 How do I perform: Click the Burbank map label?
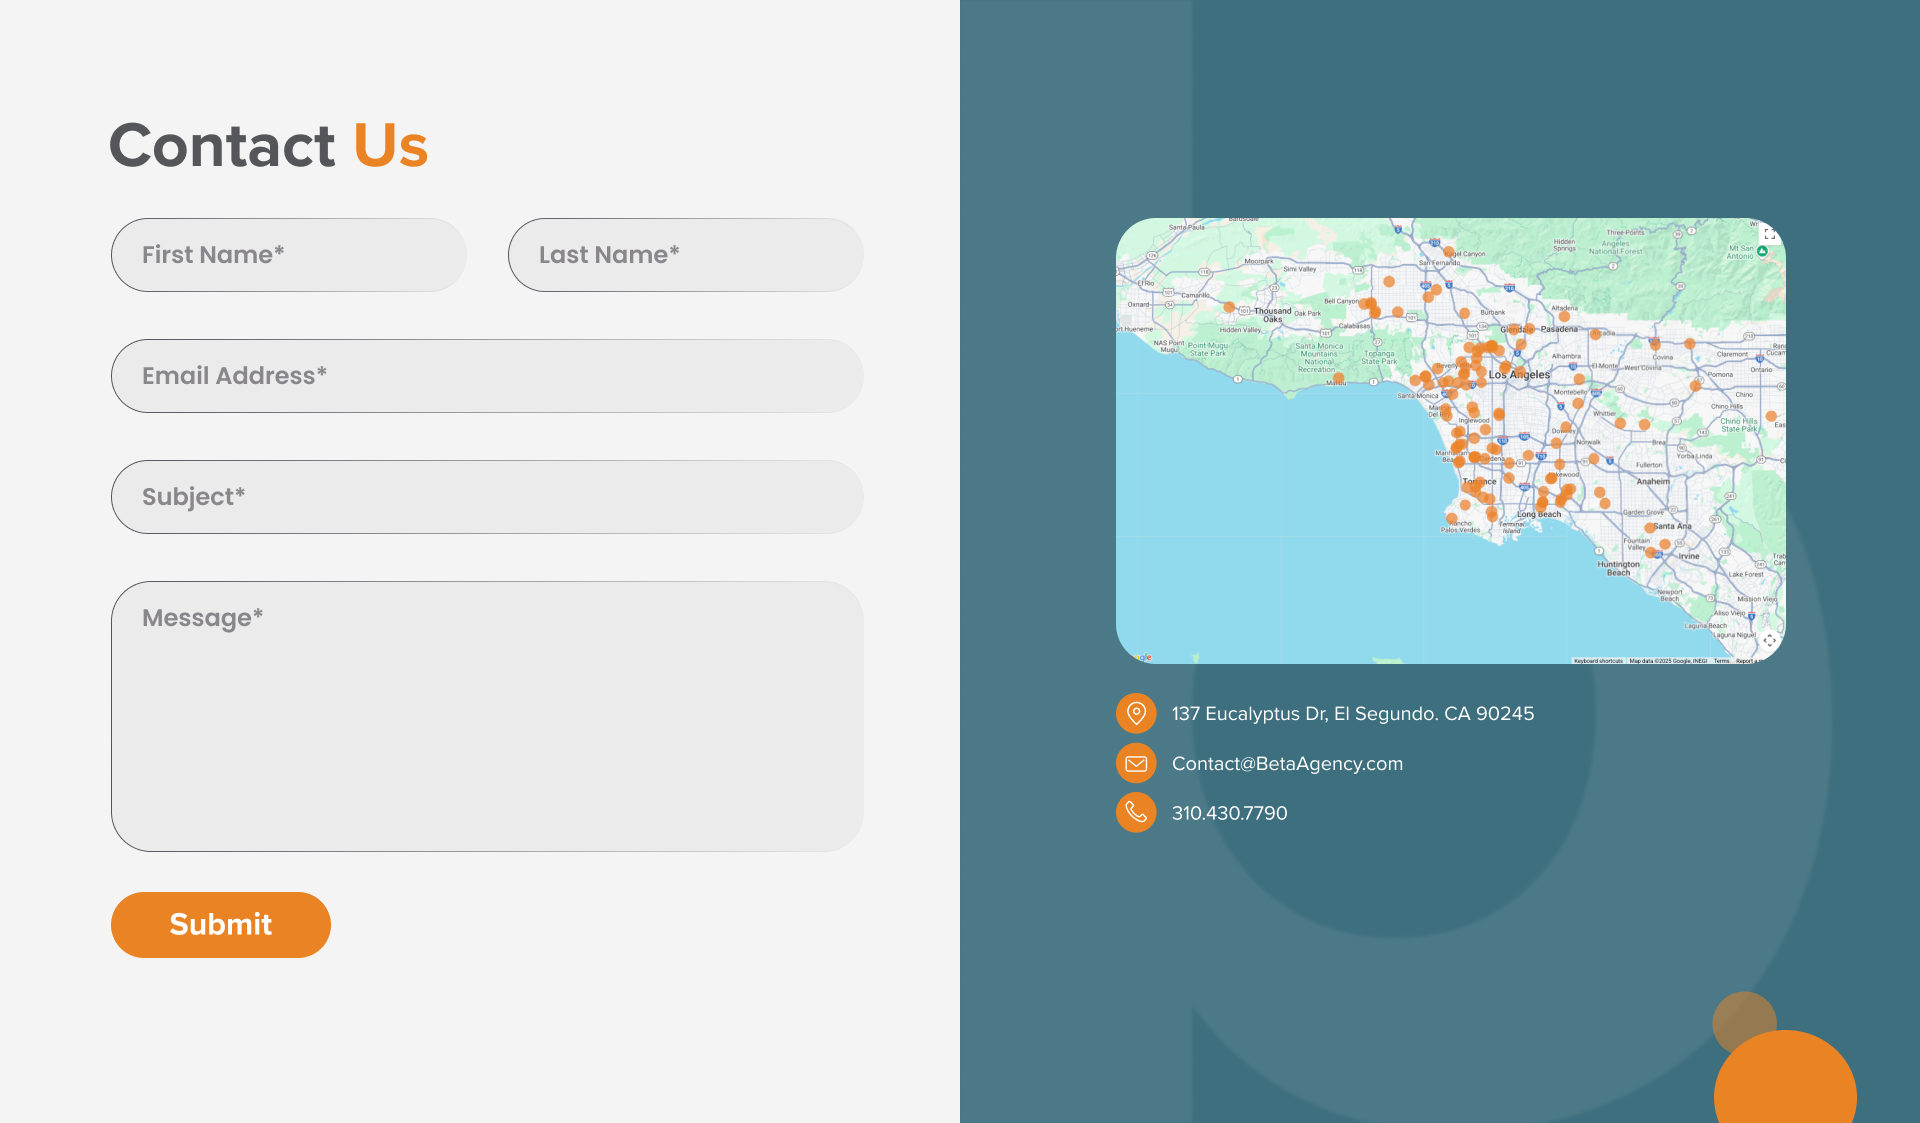tap(1493, 312)
